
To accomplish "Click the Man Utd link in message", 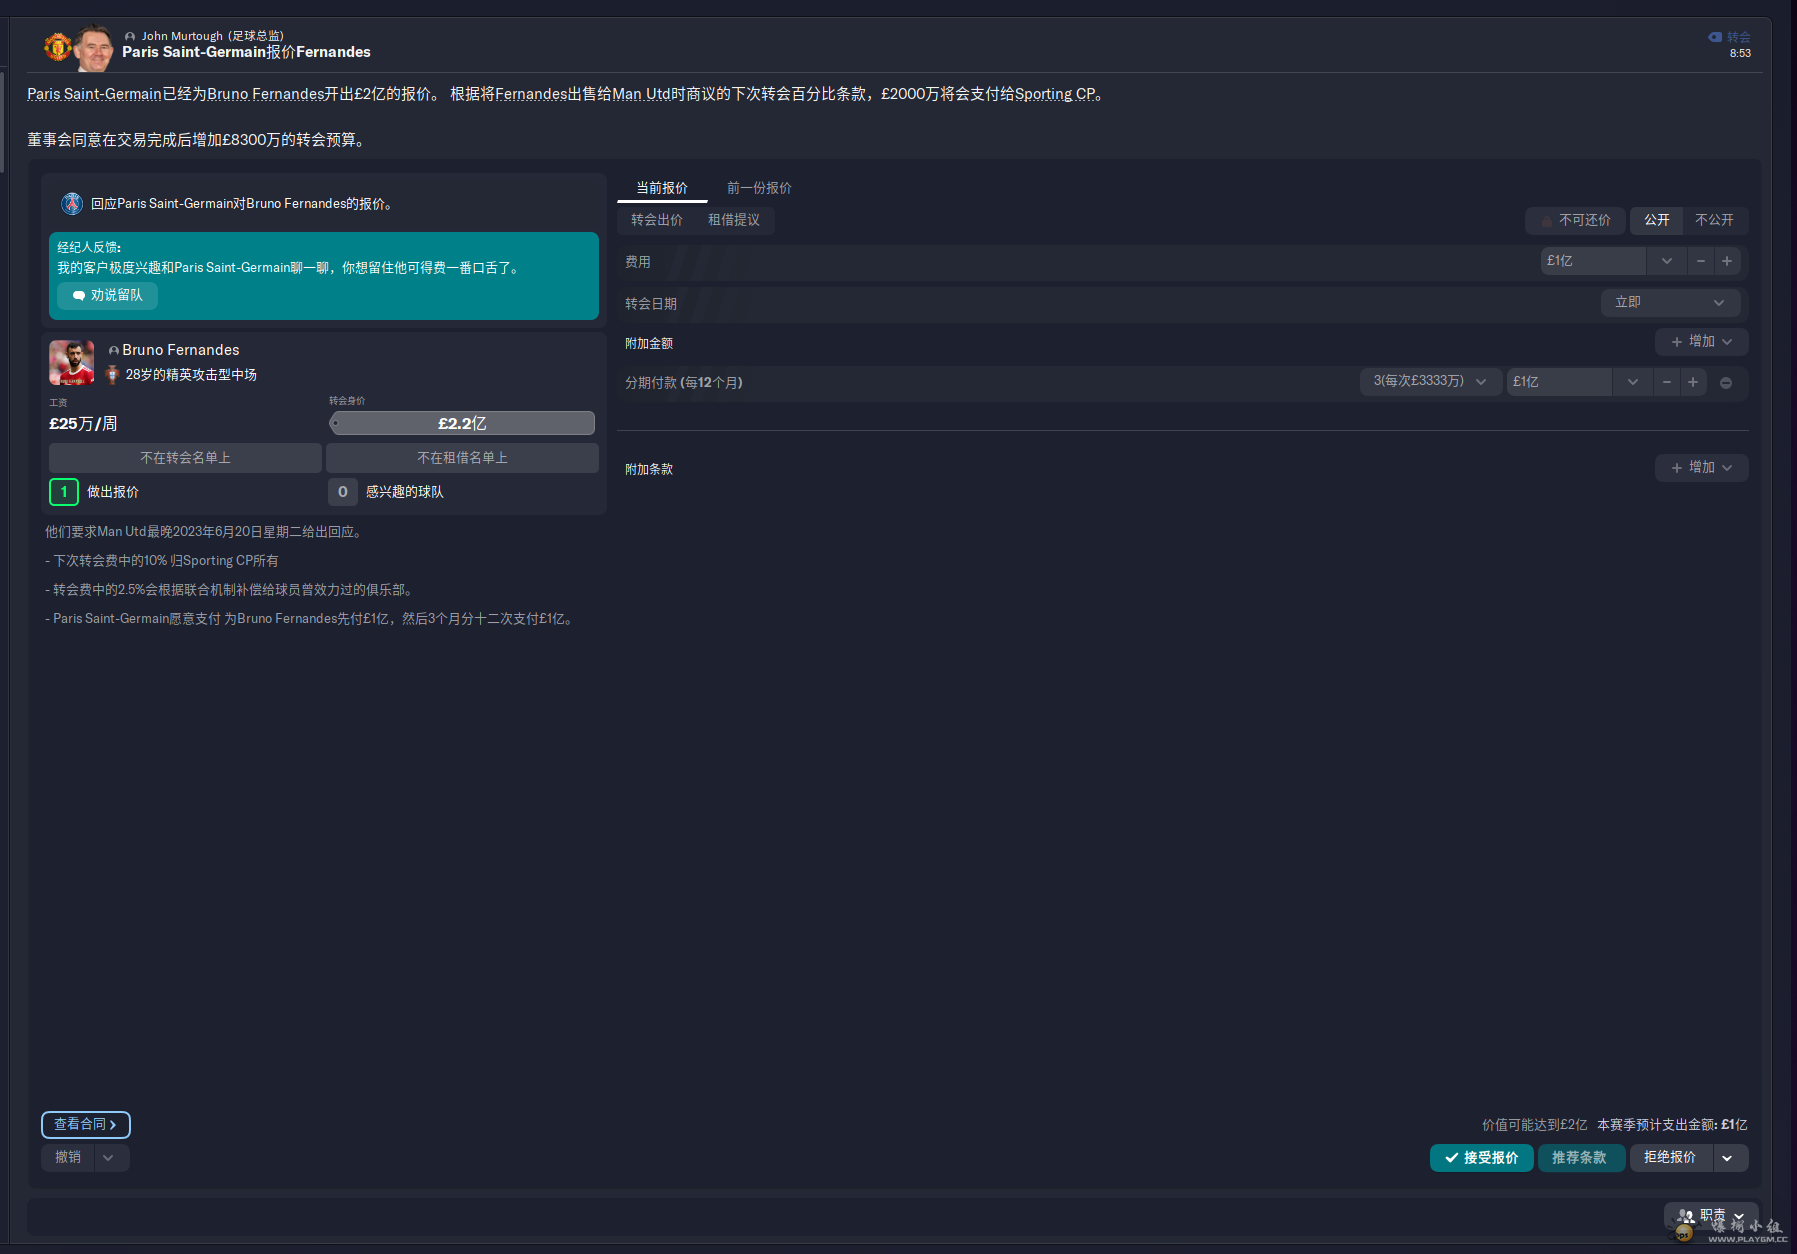I will point(642,94).
